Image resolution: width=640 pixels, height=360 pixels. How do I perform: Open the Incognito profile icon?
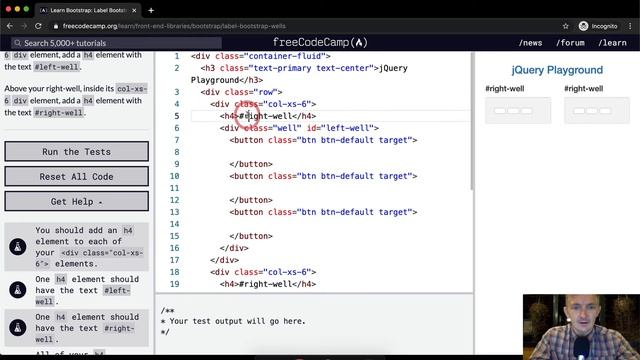pos(583,26)
